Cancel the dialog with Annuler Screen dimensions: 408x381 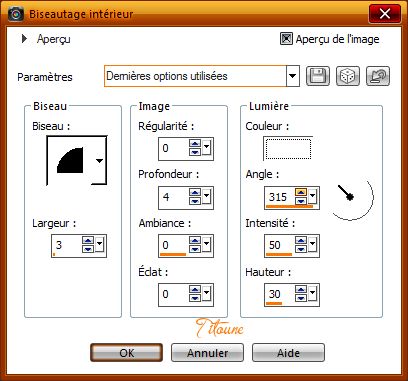[x=207, y=353]
